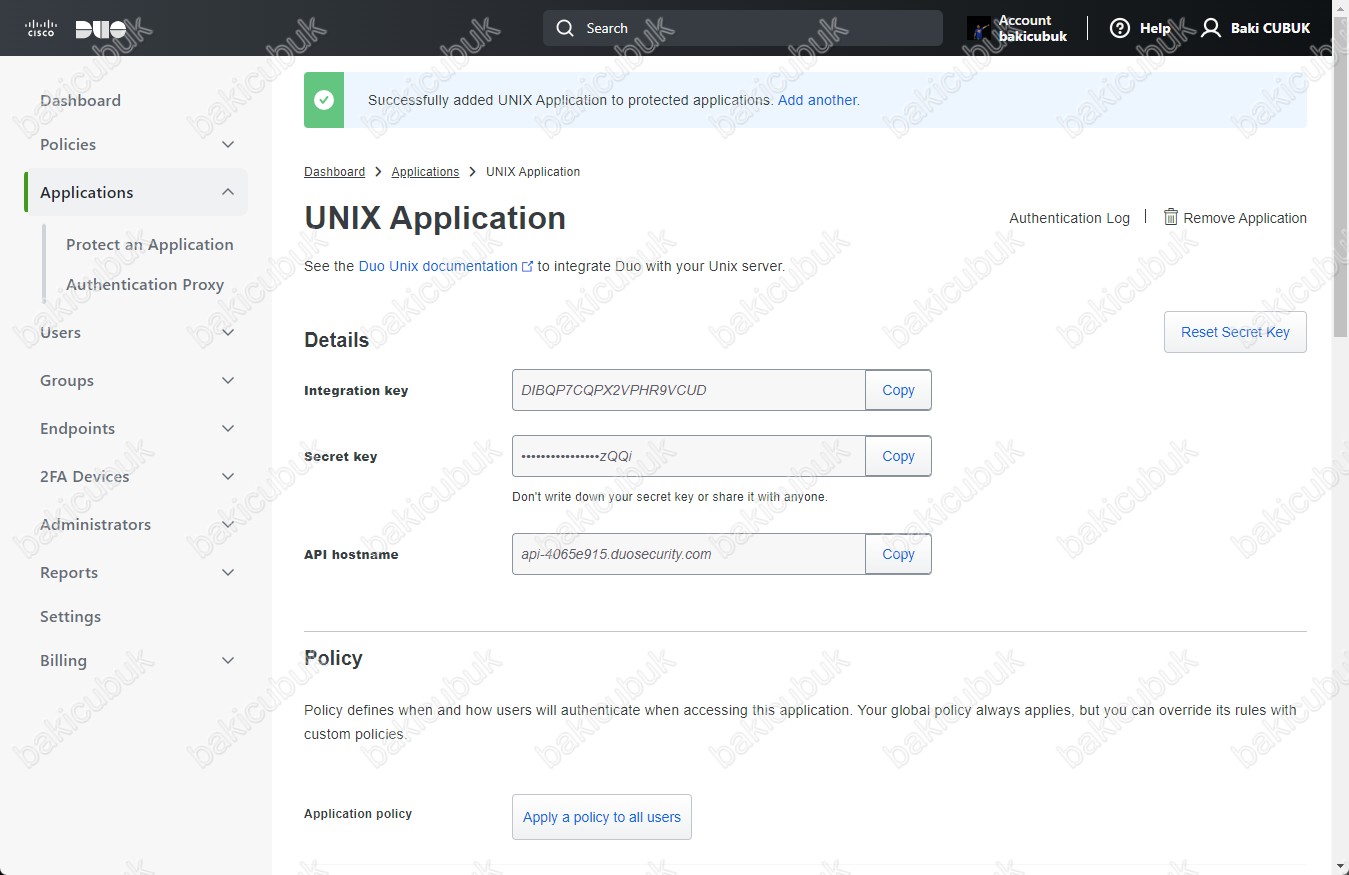
Task: Click the account avatar thumbnail
Action: (979, 28)
